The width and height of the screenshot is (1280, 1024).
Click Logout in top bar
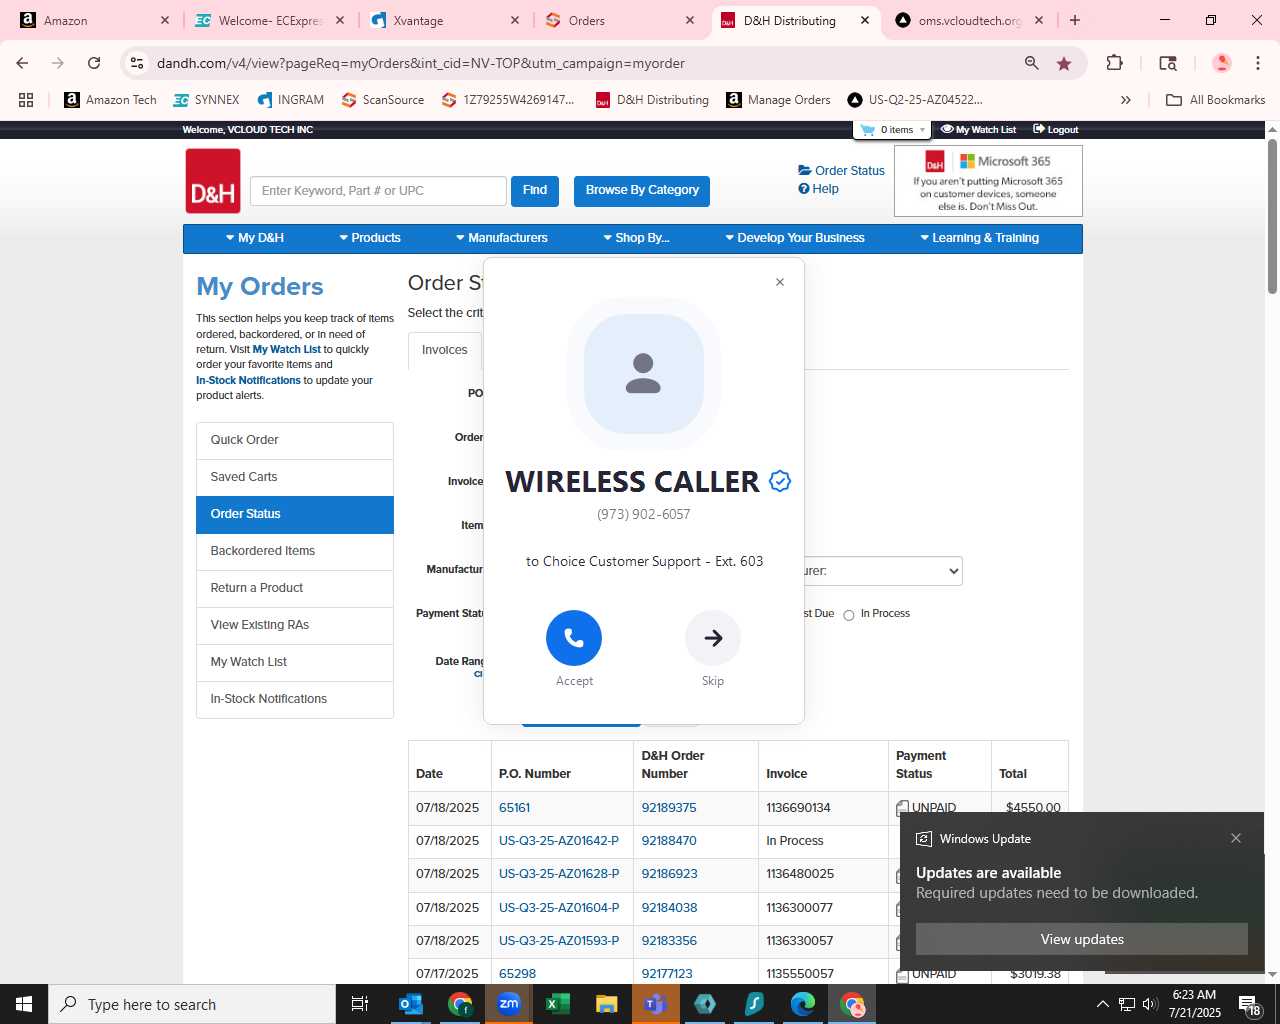point(1056,130)
